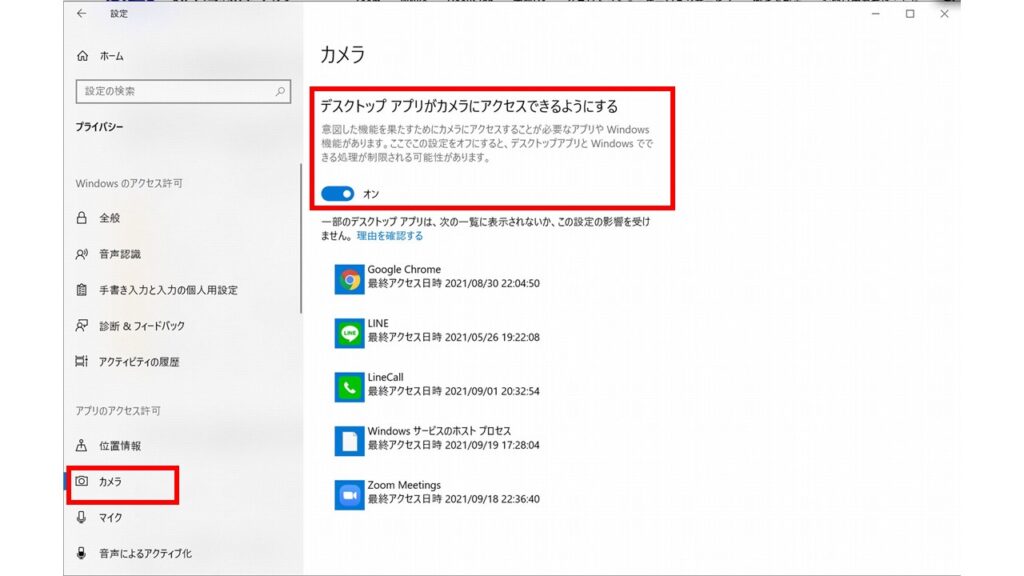This screenshot has width=1024, height=576.
Task: Toggle desktop app camera access switch
Action: point(338,194)
